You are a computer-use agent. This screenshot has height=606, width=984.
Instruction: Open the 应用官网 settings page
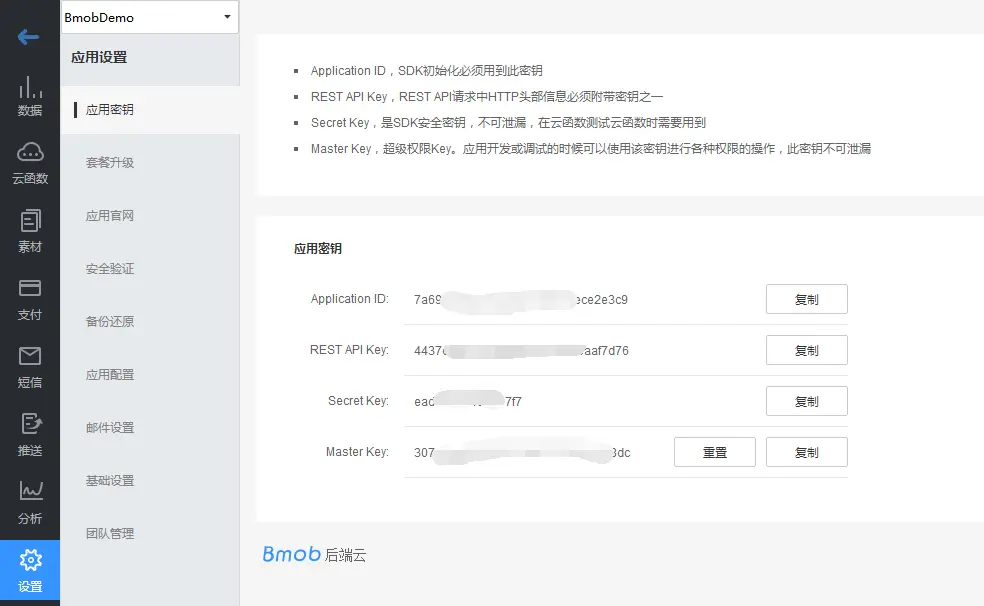[x=110, y=215]
